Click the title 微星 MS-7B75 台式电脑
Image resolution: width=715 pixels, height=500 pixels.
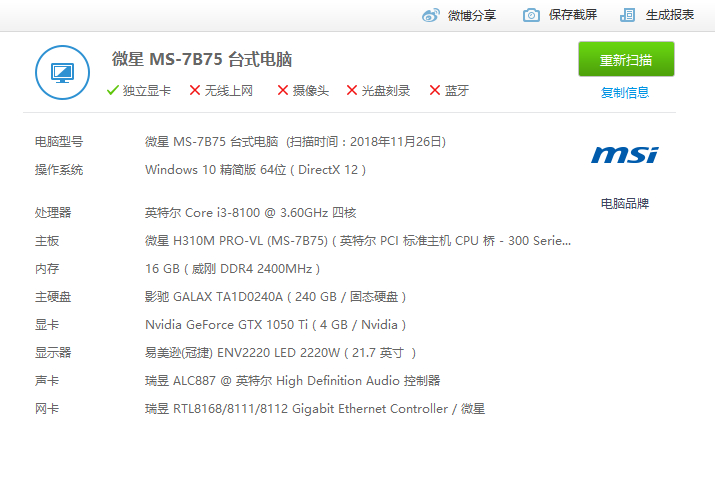click(202, 59)
